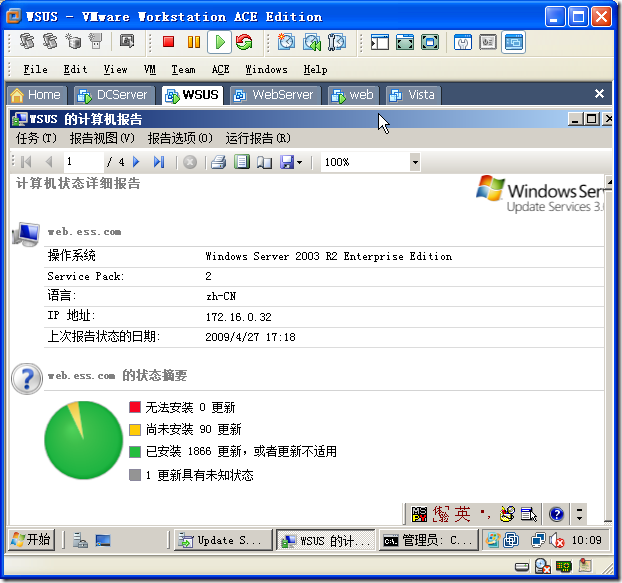622x583 pixels.
Task: Open the File menu
Action: (x=35, y=69)
